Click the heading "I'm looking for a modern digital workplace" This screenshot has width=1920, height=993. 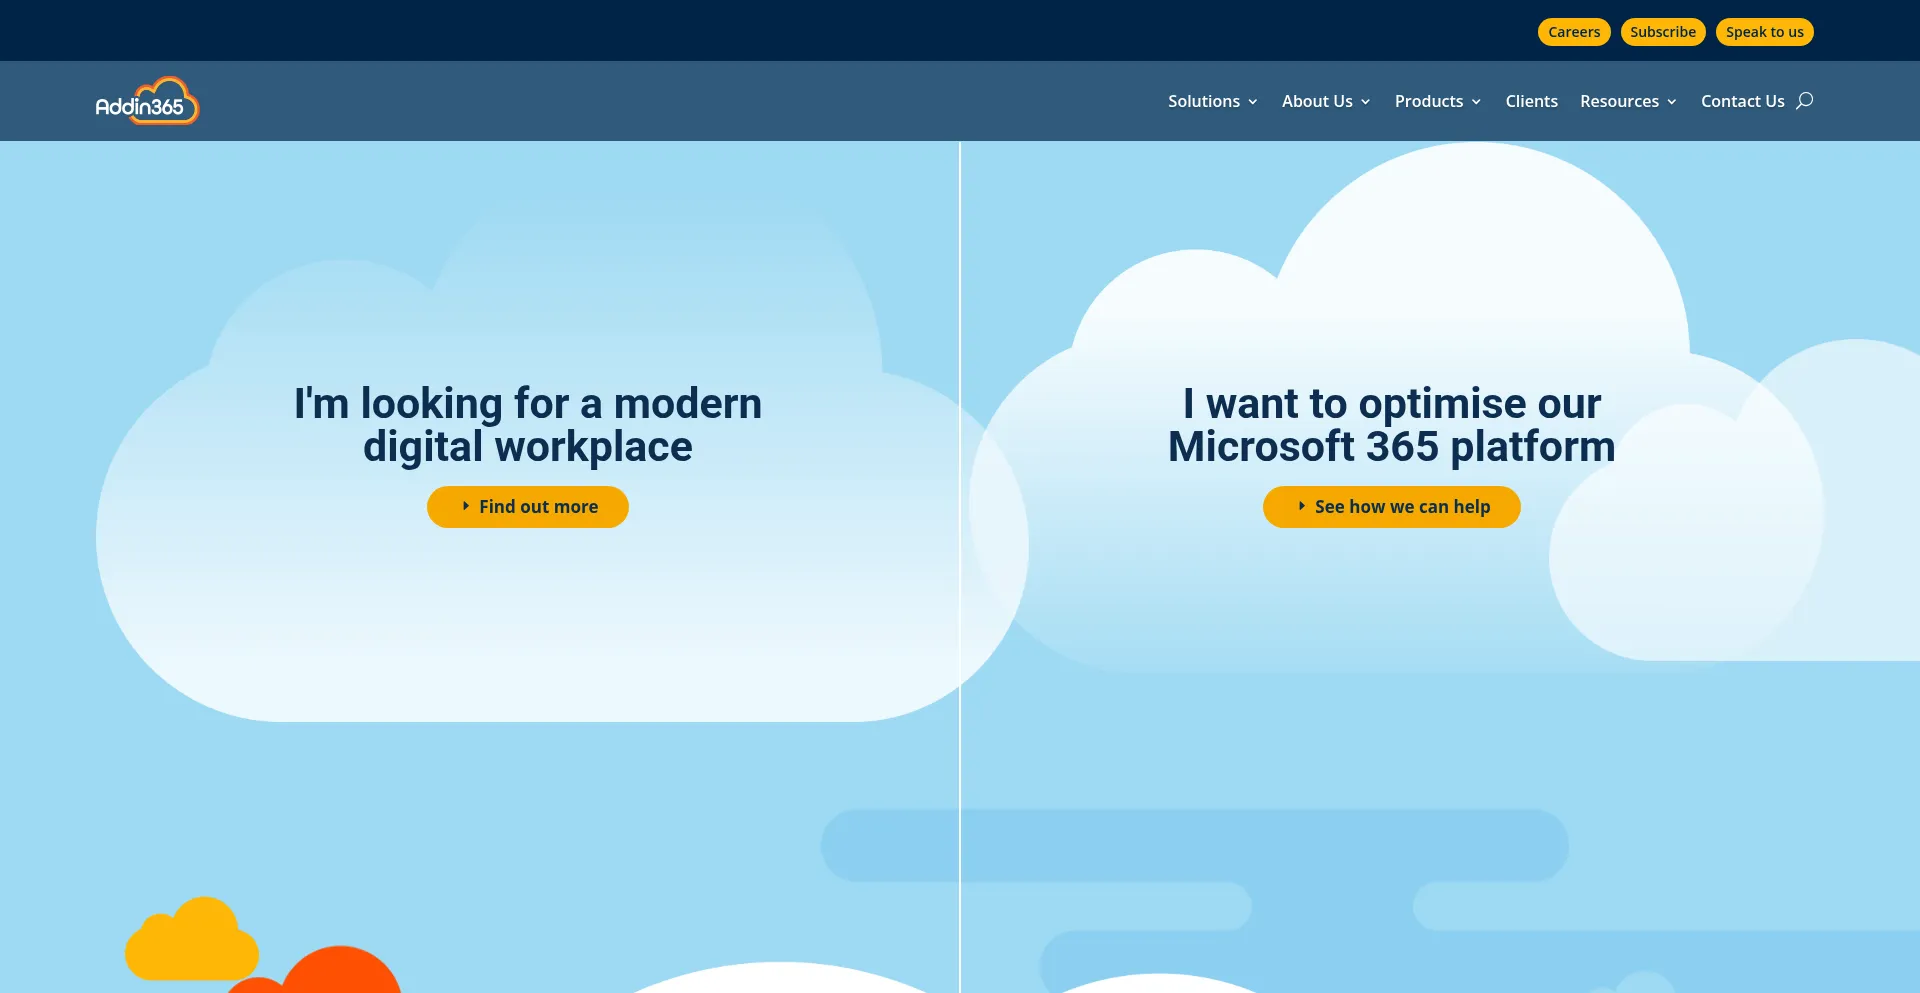point(528,425)
